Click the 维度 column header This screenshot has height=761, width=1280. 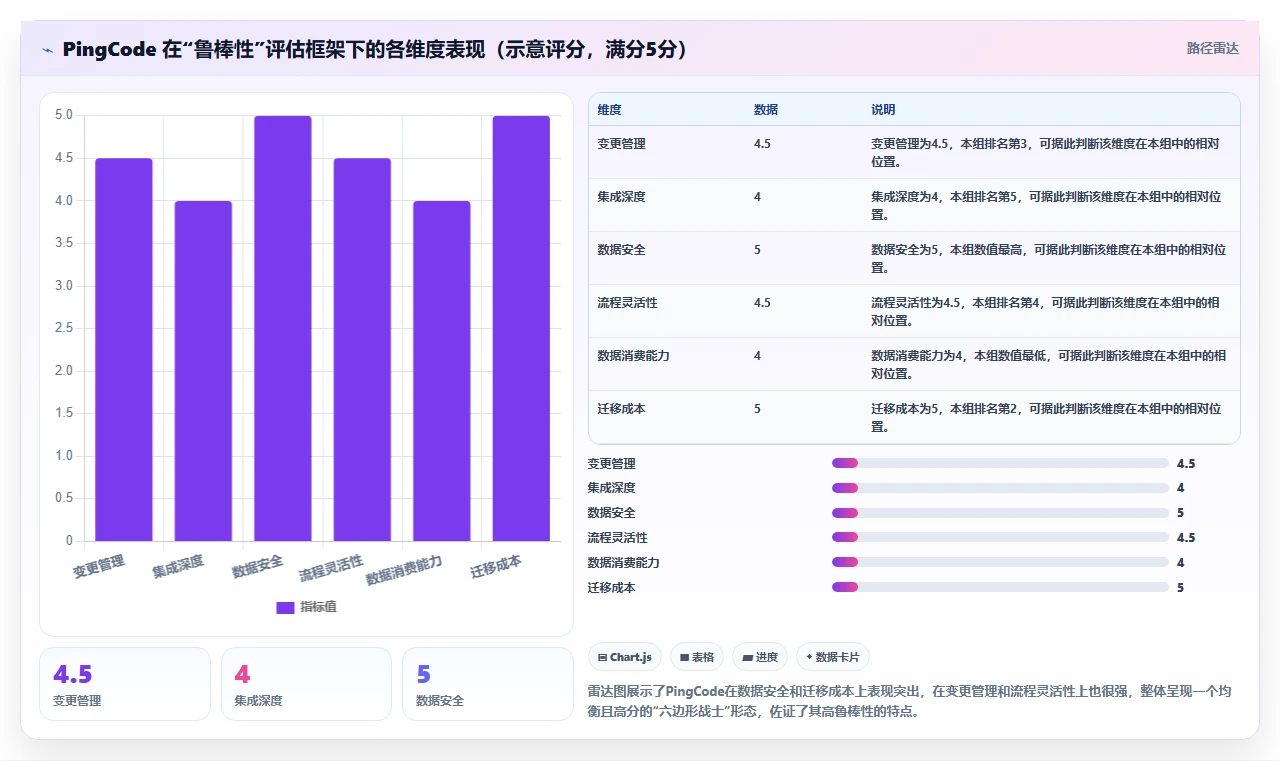tap(609, 110)
